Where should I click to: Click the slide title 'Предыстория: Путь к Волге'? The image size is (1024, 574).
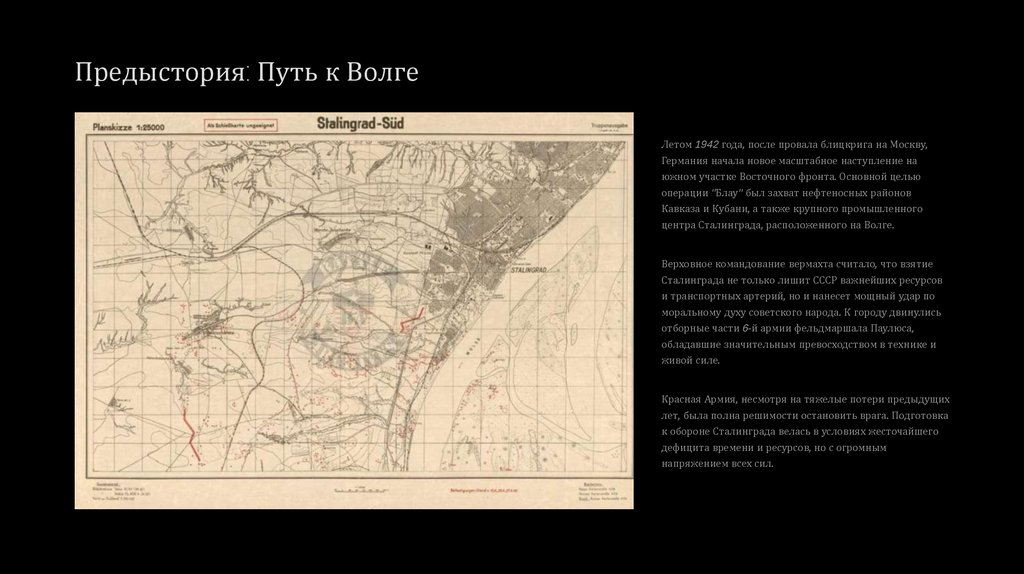(246, 72)
